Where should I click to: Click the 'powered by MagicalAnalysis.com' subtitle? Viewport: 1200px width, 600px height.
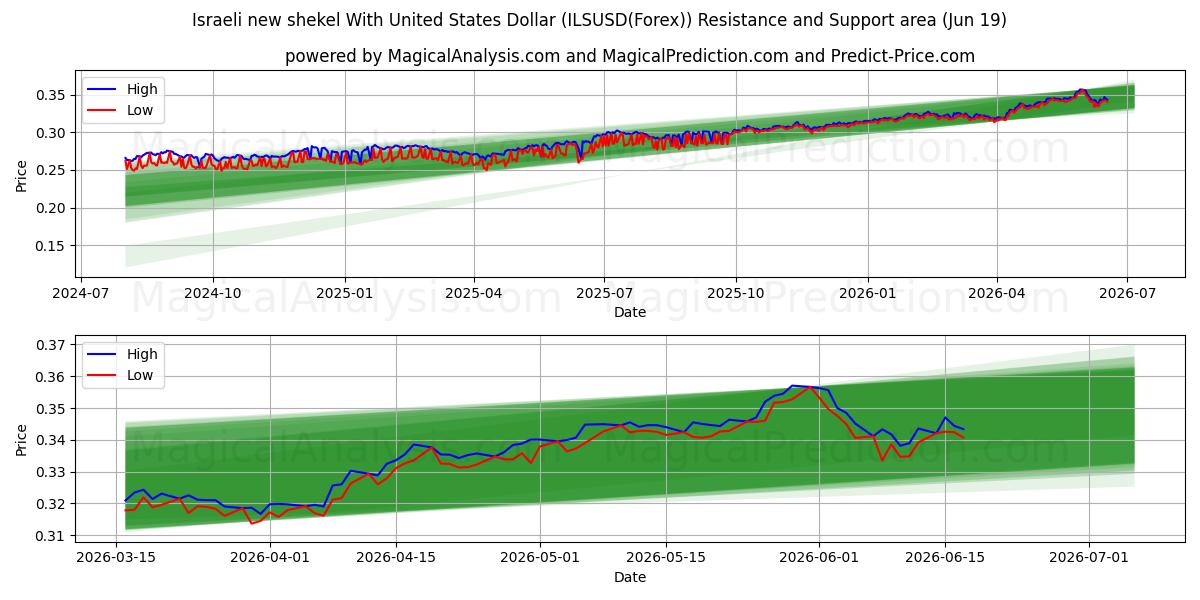tap(630, 56)
